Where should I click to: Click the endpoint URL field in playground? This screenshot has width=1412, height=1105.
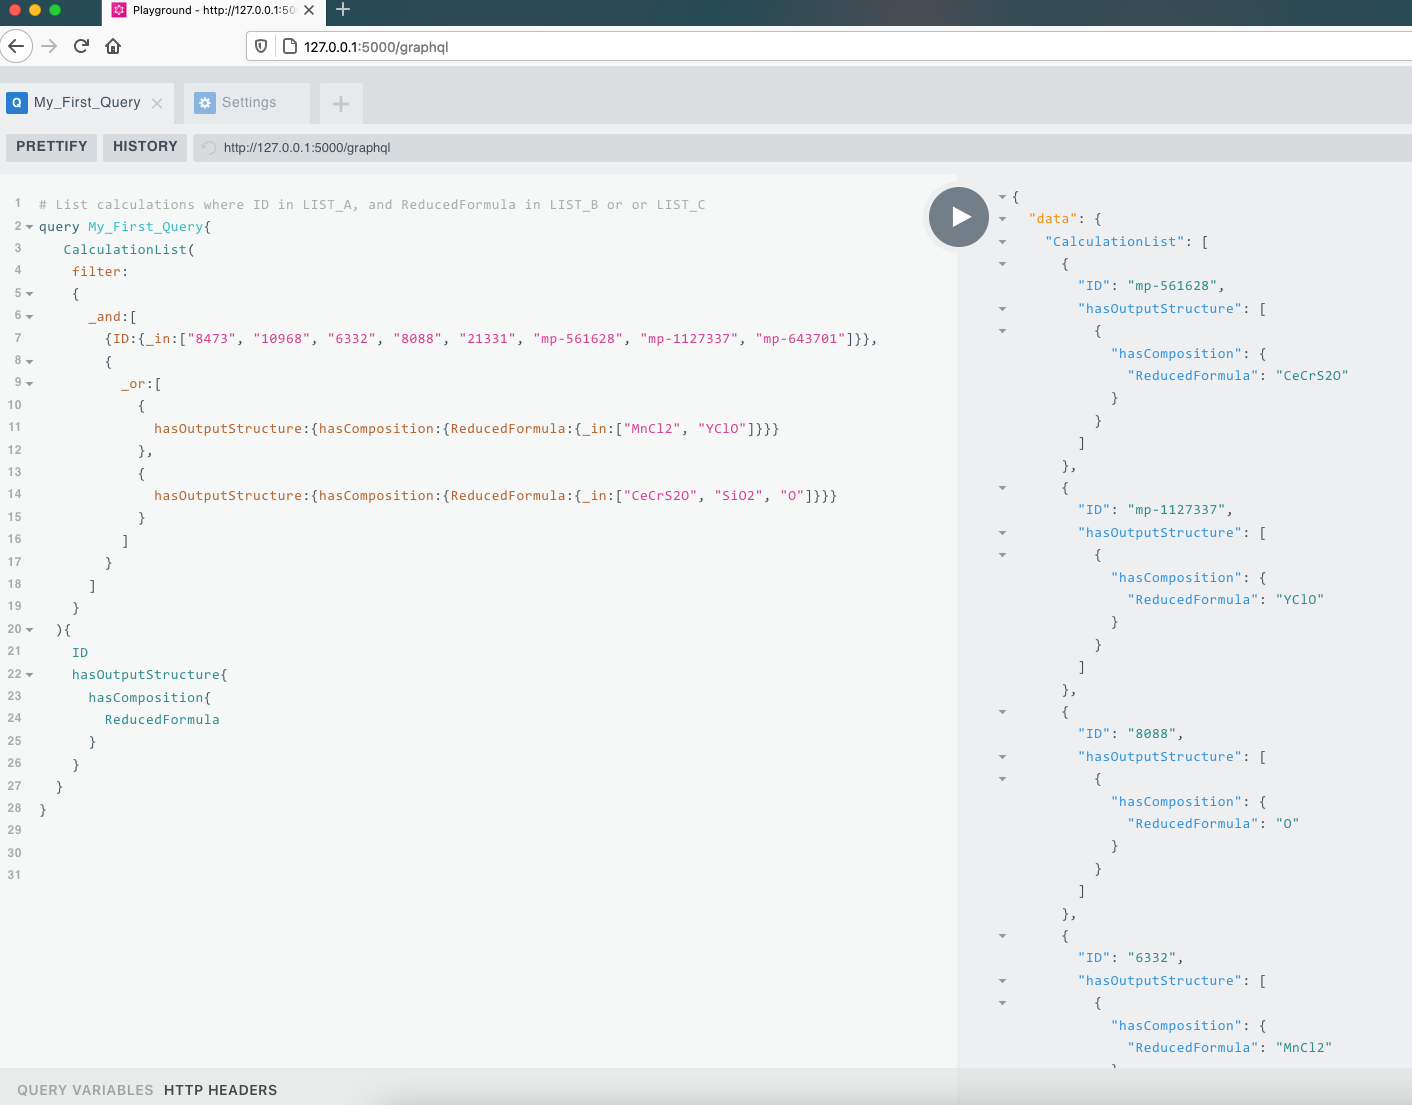coord(800,147)
